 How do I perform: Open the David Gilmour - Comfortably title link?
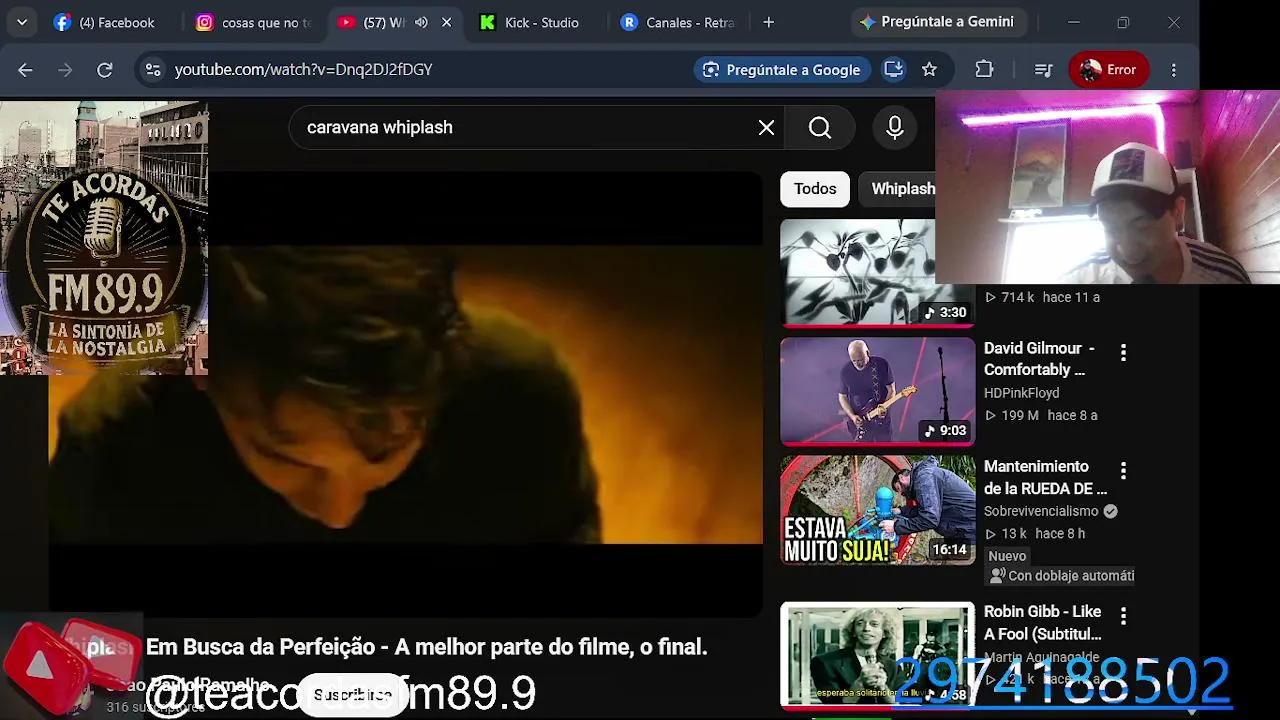tap(1040, 359)
